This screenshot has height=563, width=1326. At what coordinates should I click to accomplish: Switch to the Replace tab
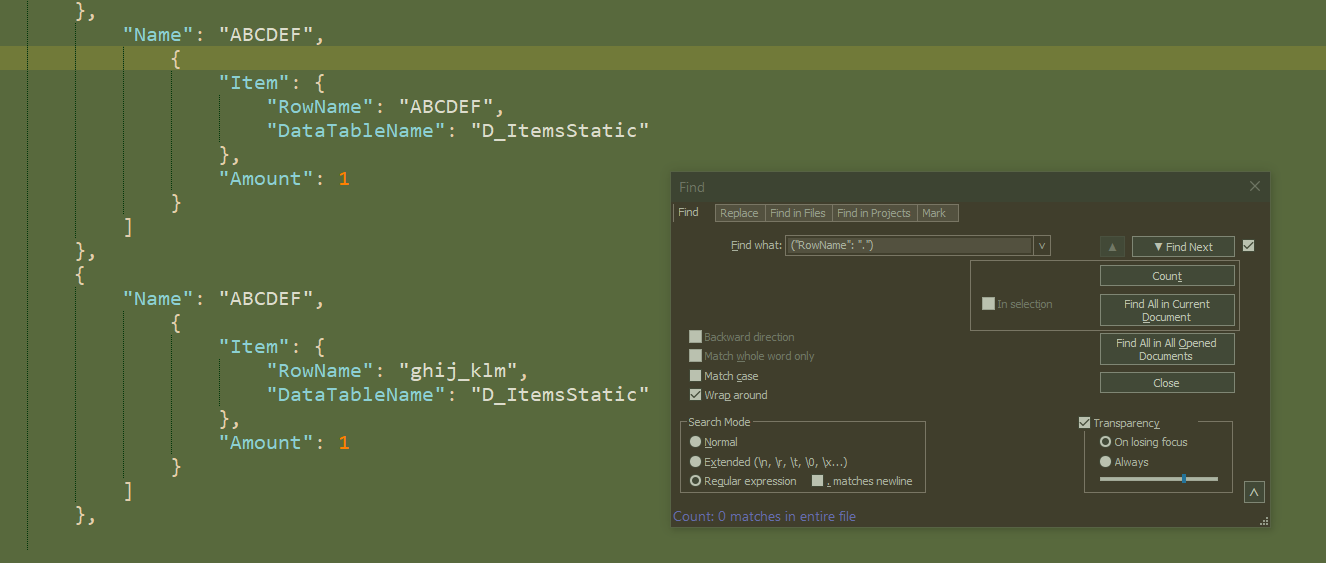[739, 213]
